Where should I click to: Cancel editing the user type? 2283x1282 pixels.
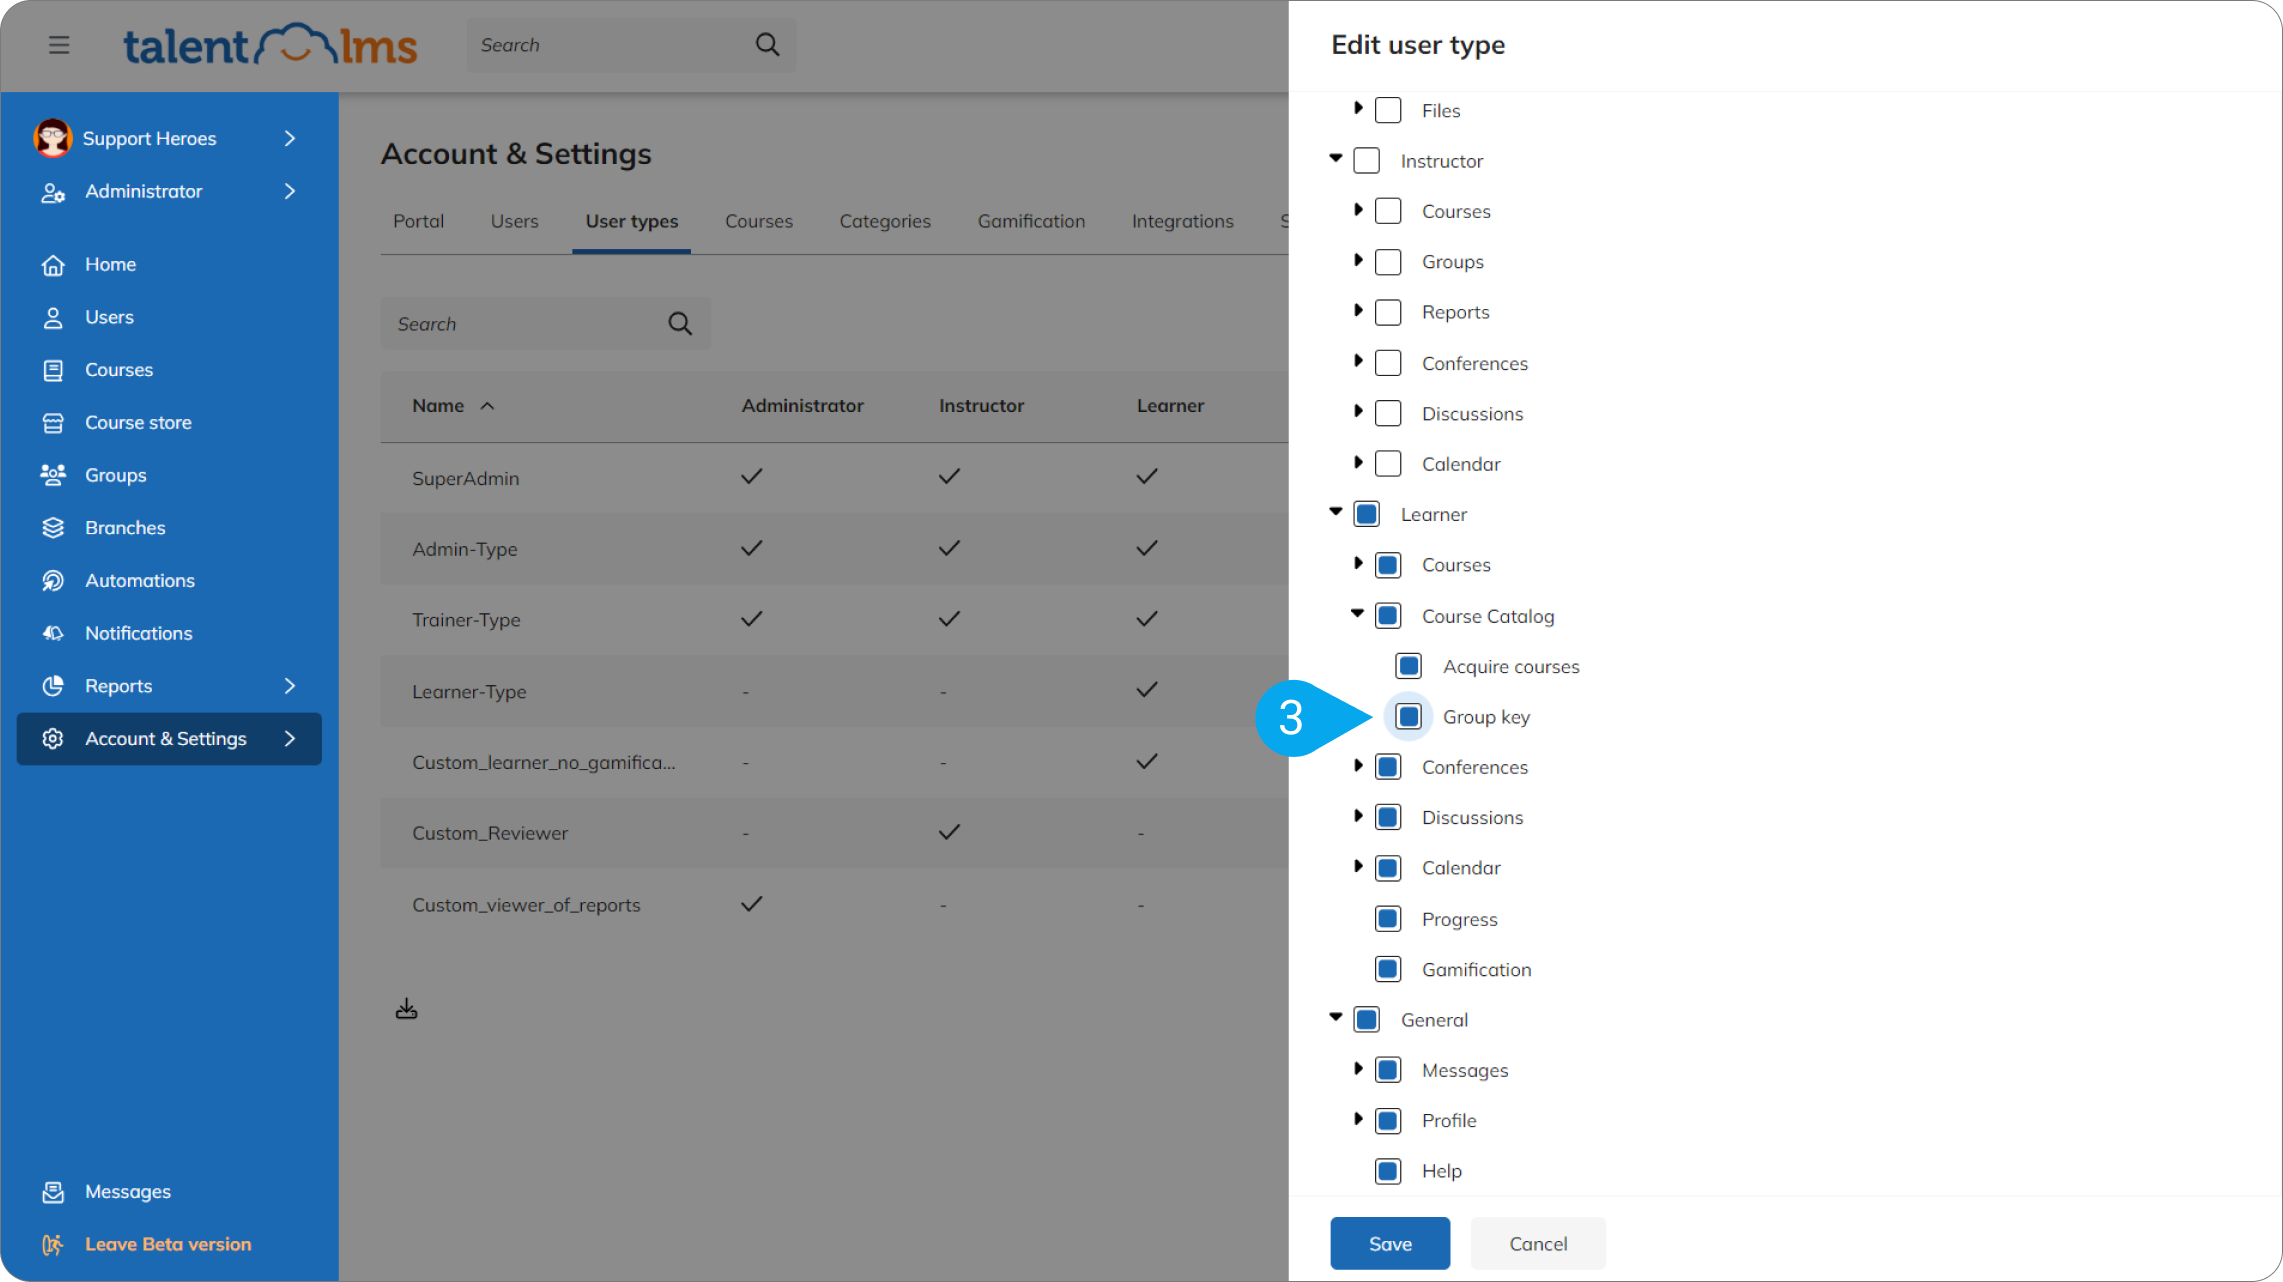click(x=1538, y=1244)
